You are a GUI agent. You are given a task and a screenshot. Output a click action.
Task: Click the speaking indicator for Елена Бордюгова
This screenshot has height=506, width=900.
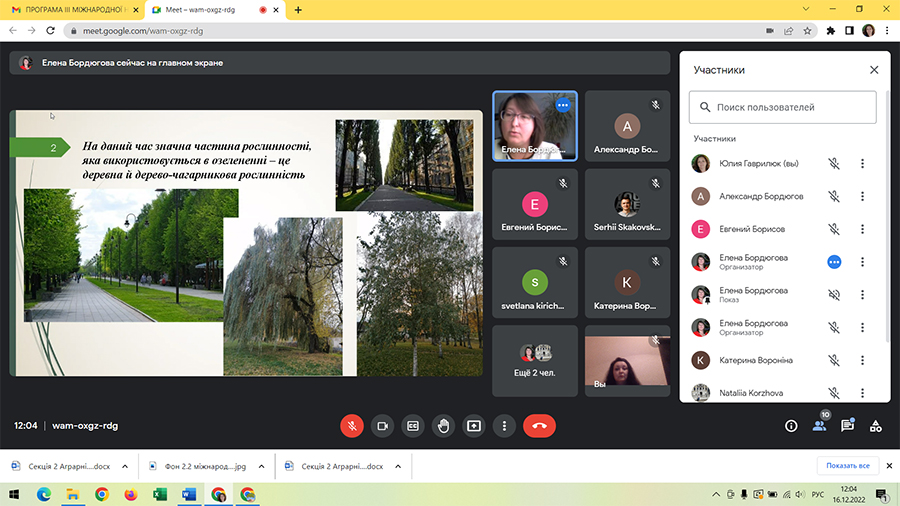[834, 262]
